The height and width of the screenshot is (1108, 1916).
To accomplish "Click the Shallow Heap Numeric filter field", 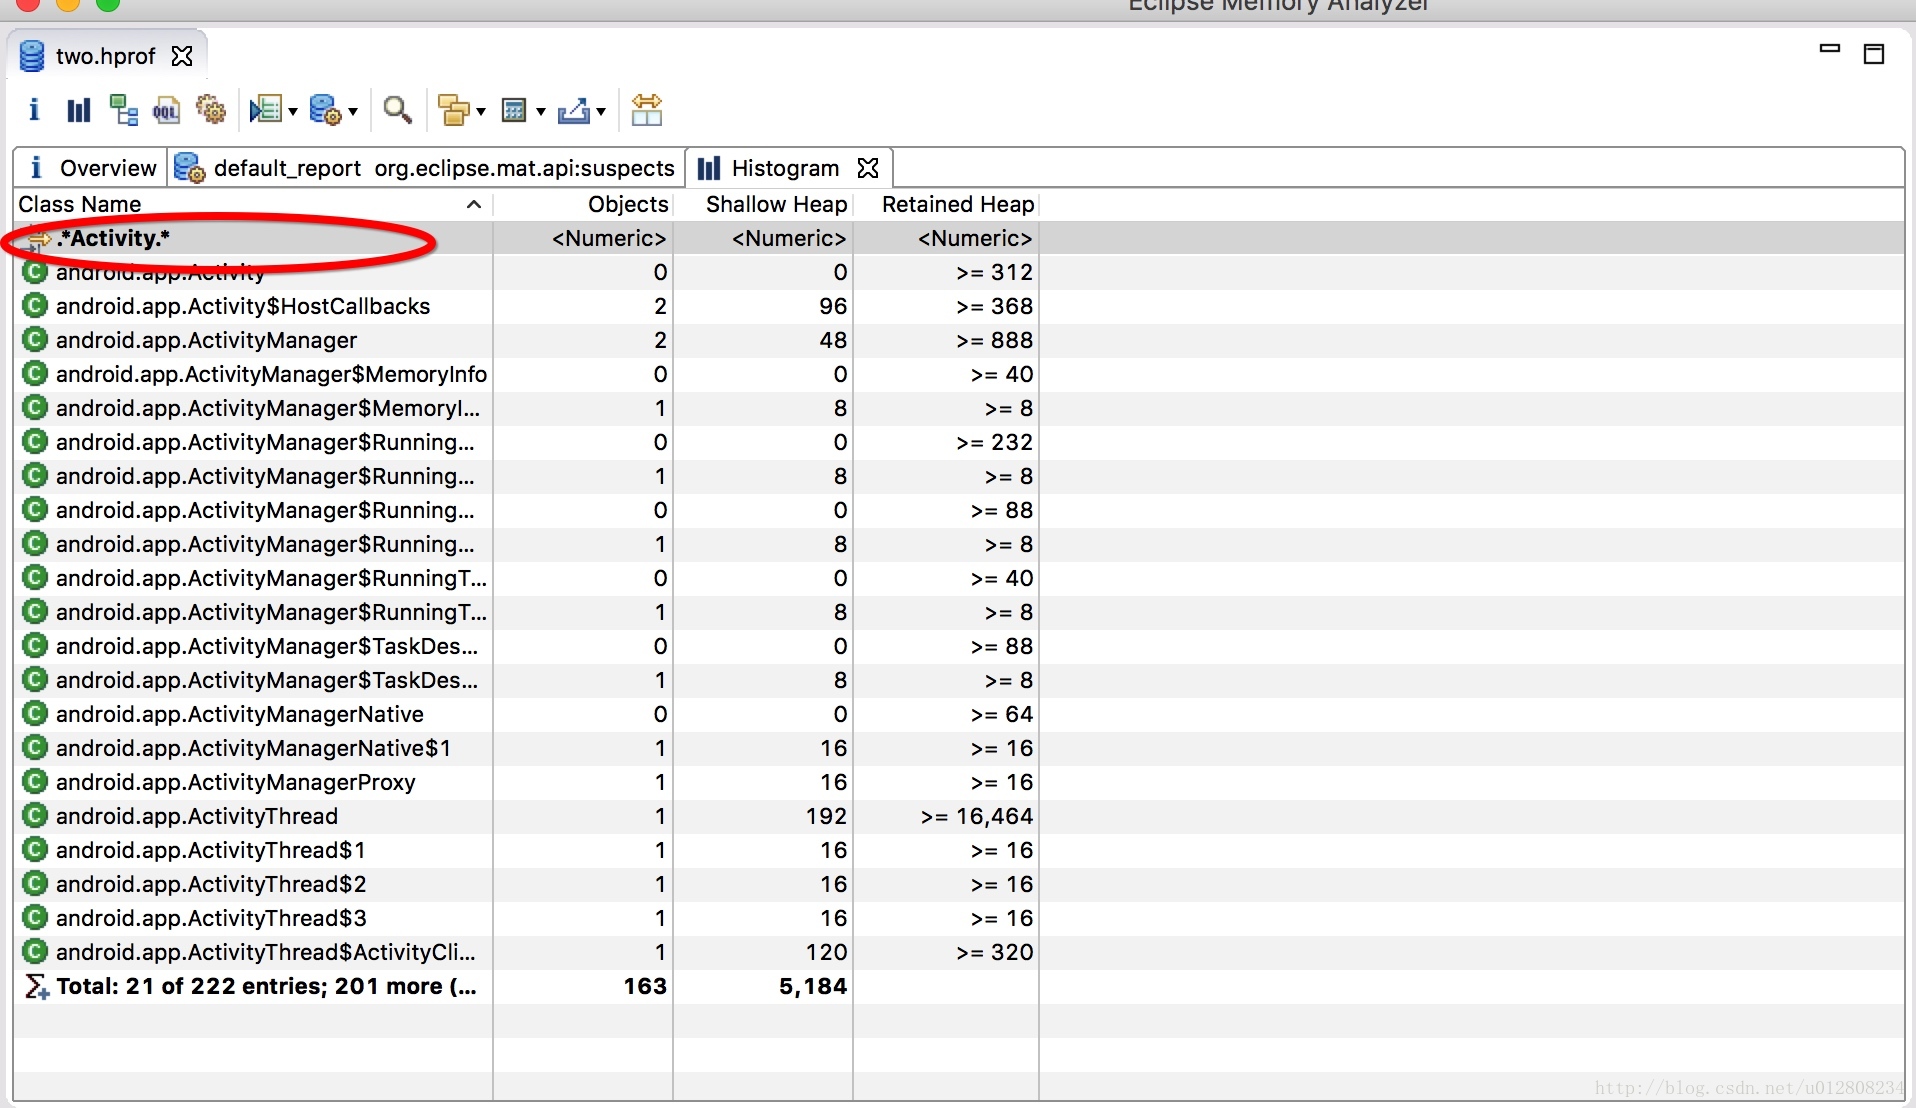I will tap(763, 238).
